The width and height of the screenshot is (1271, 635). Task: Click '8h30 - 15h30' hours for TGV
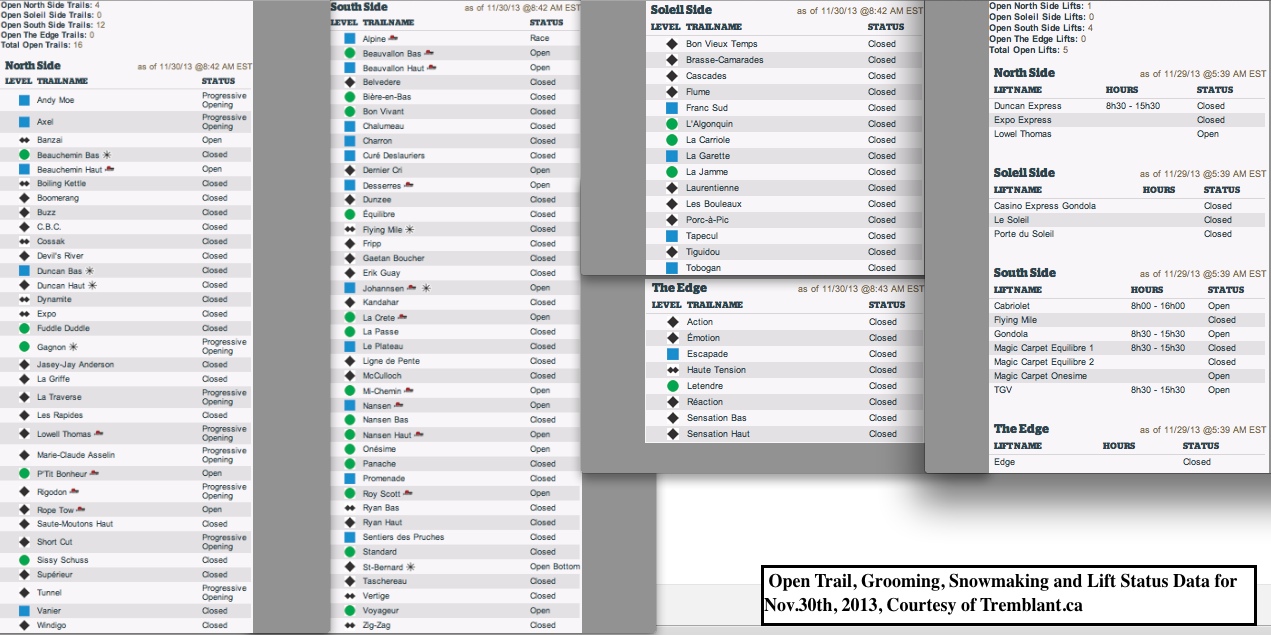1157,390
